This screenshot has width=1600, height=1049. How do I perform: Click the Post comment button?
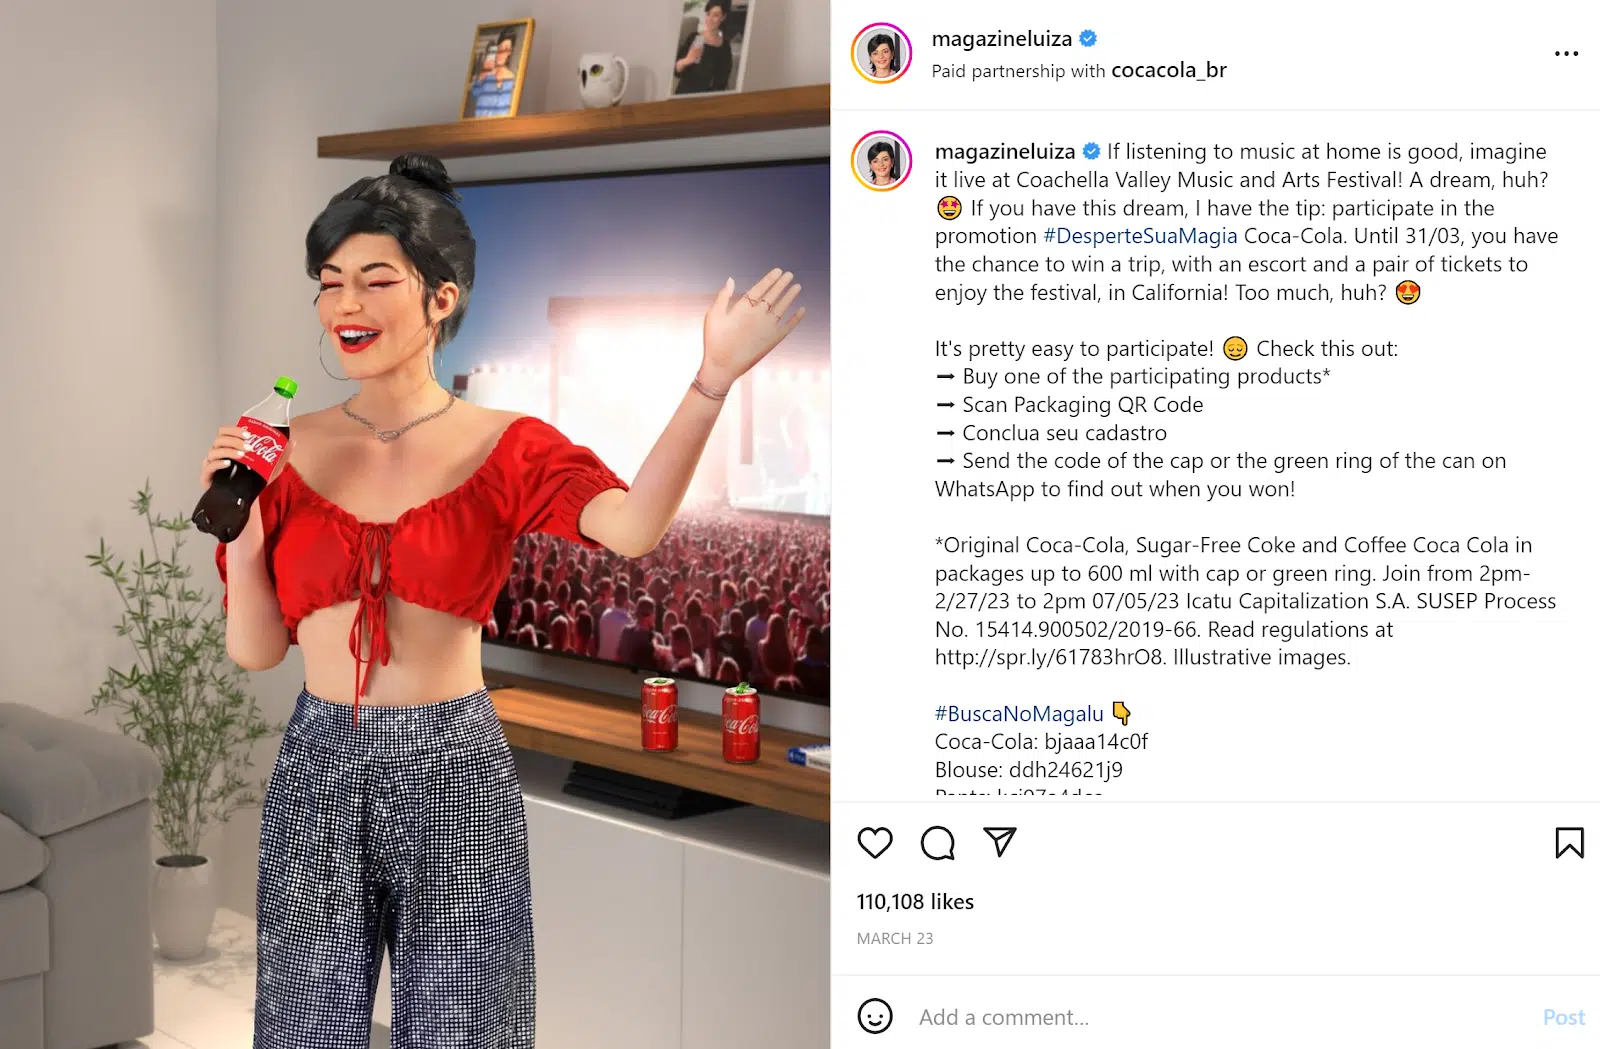point(1564,1017)
